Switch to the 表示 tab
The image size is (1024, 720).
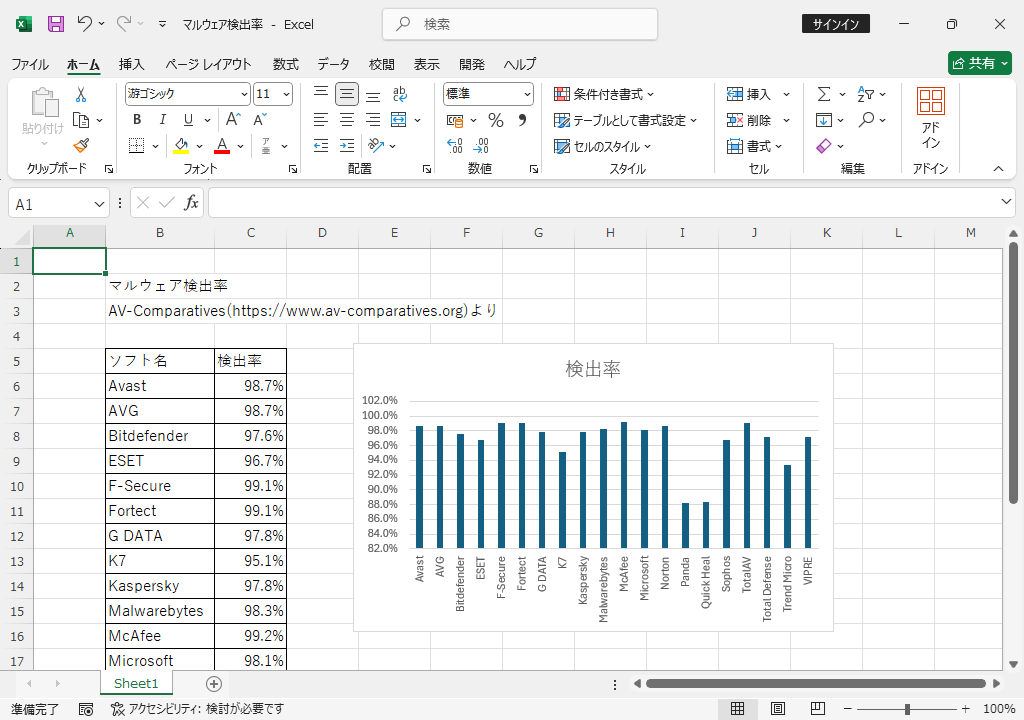click(426, 64)
